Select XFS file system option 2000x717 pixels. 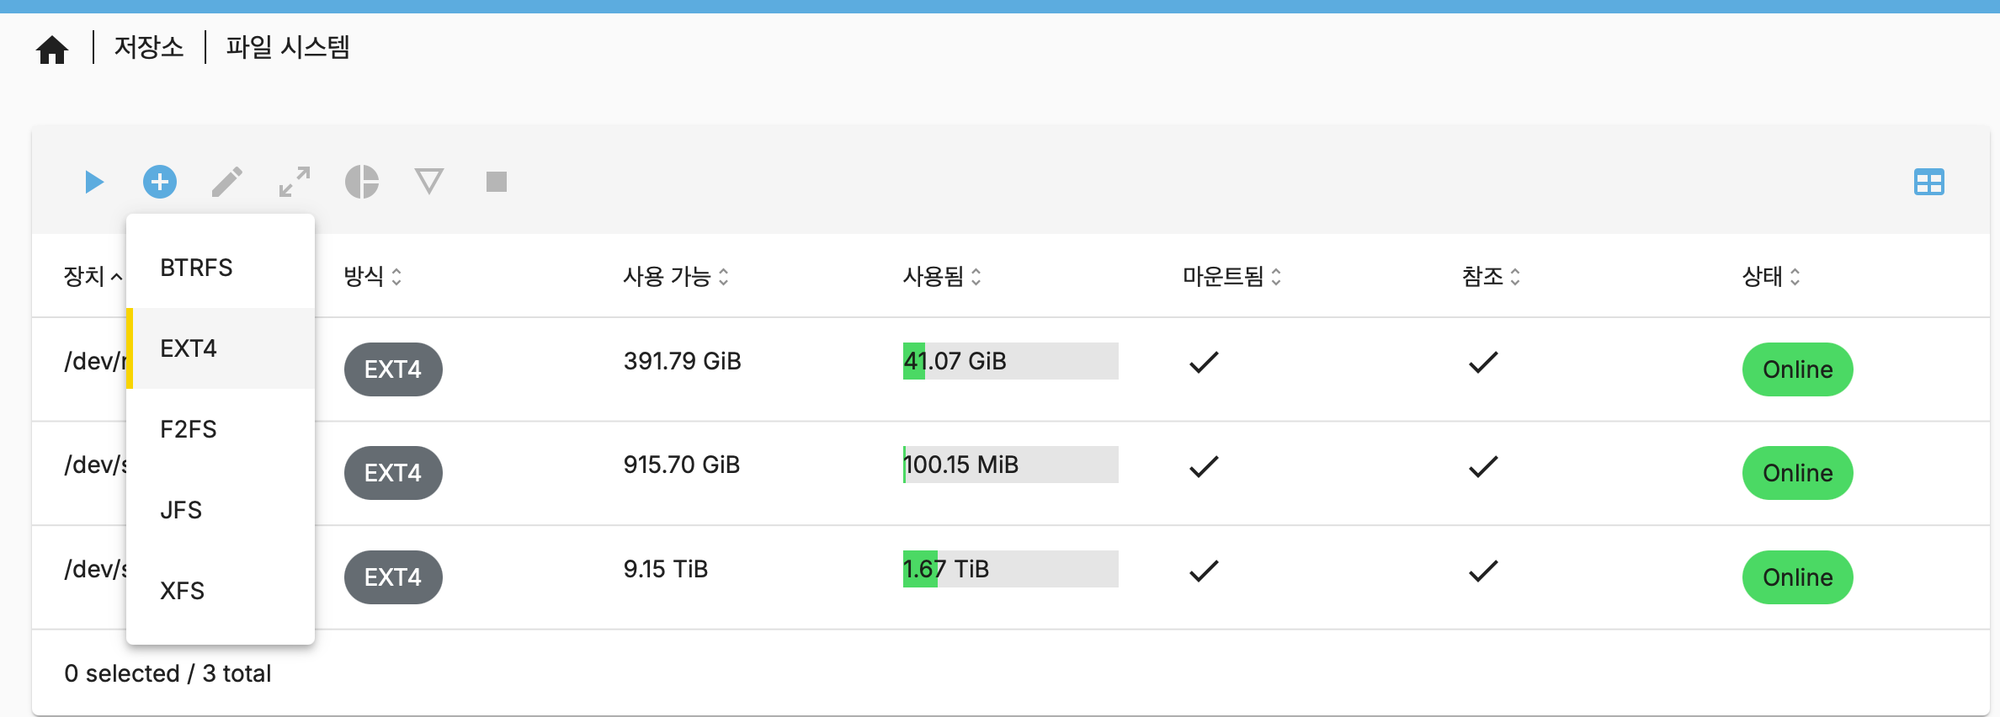coord(220,591)
